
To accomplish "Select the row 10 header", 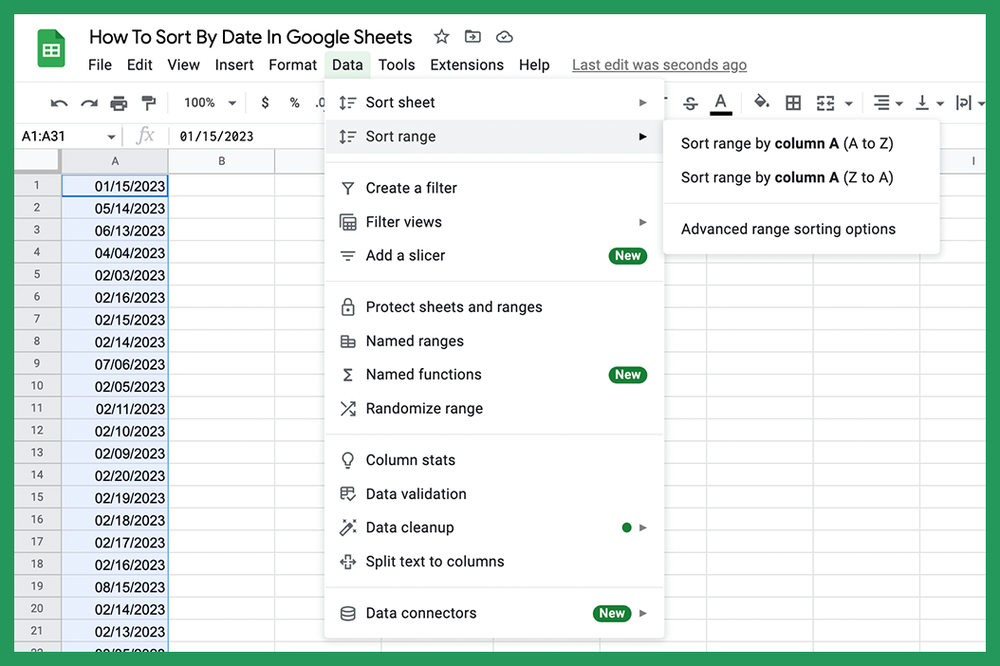I will pos(37,386).
